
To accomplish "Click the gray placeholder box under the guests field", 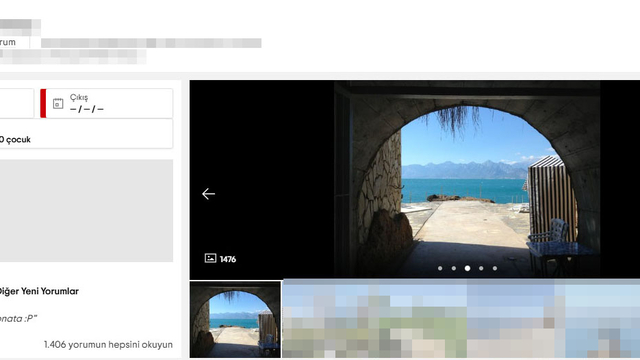I will [86, 211].
